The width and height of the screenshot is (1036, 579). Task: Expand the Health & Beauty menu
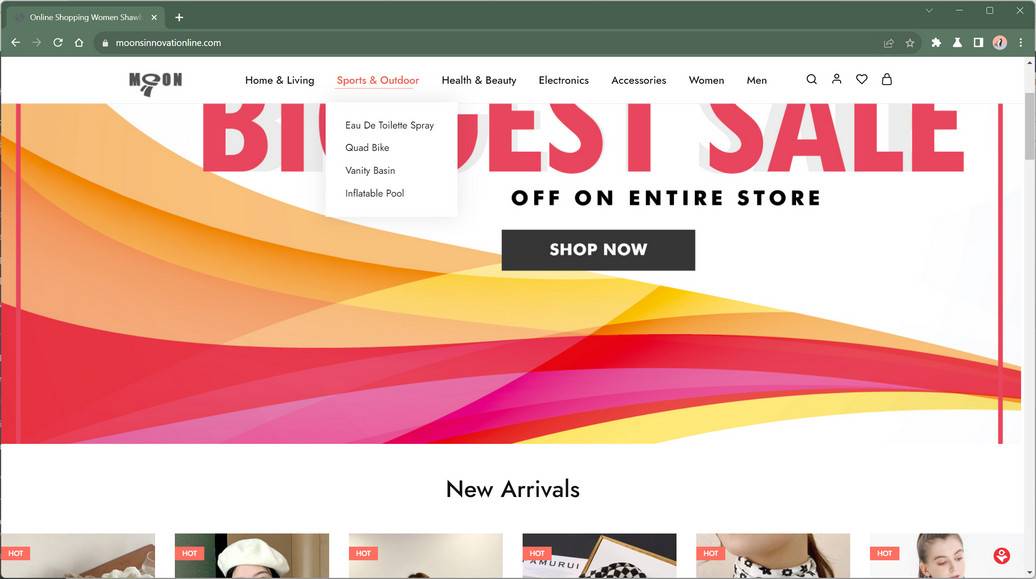[479, 80]
